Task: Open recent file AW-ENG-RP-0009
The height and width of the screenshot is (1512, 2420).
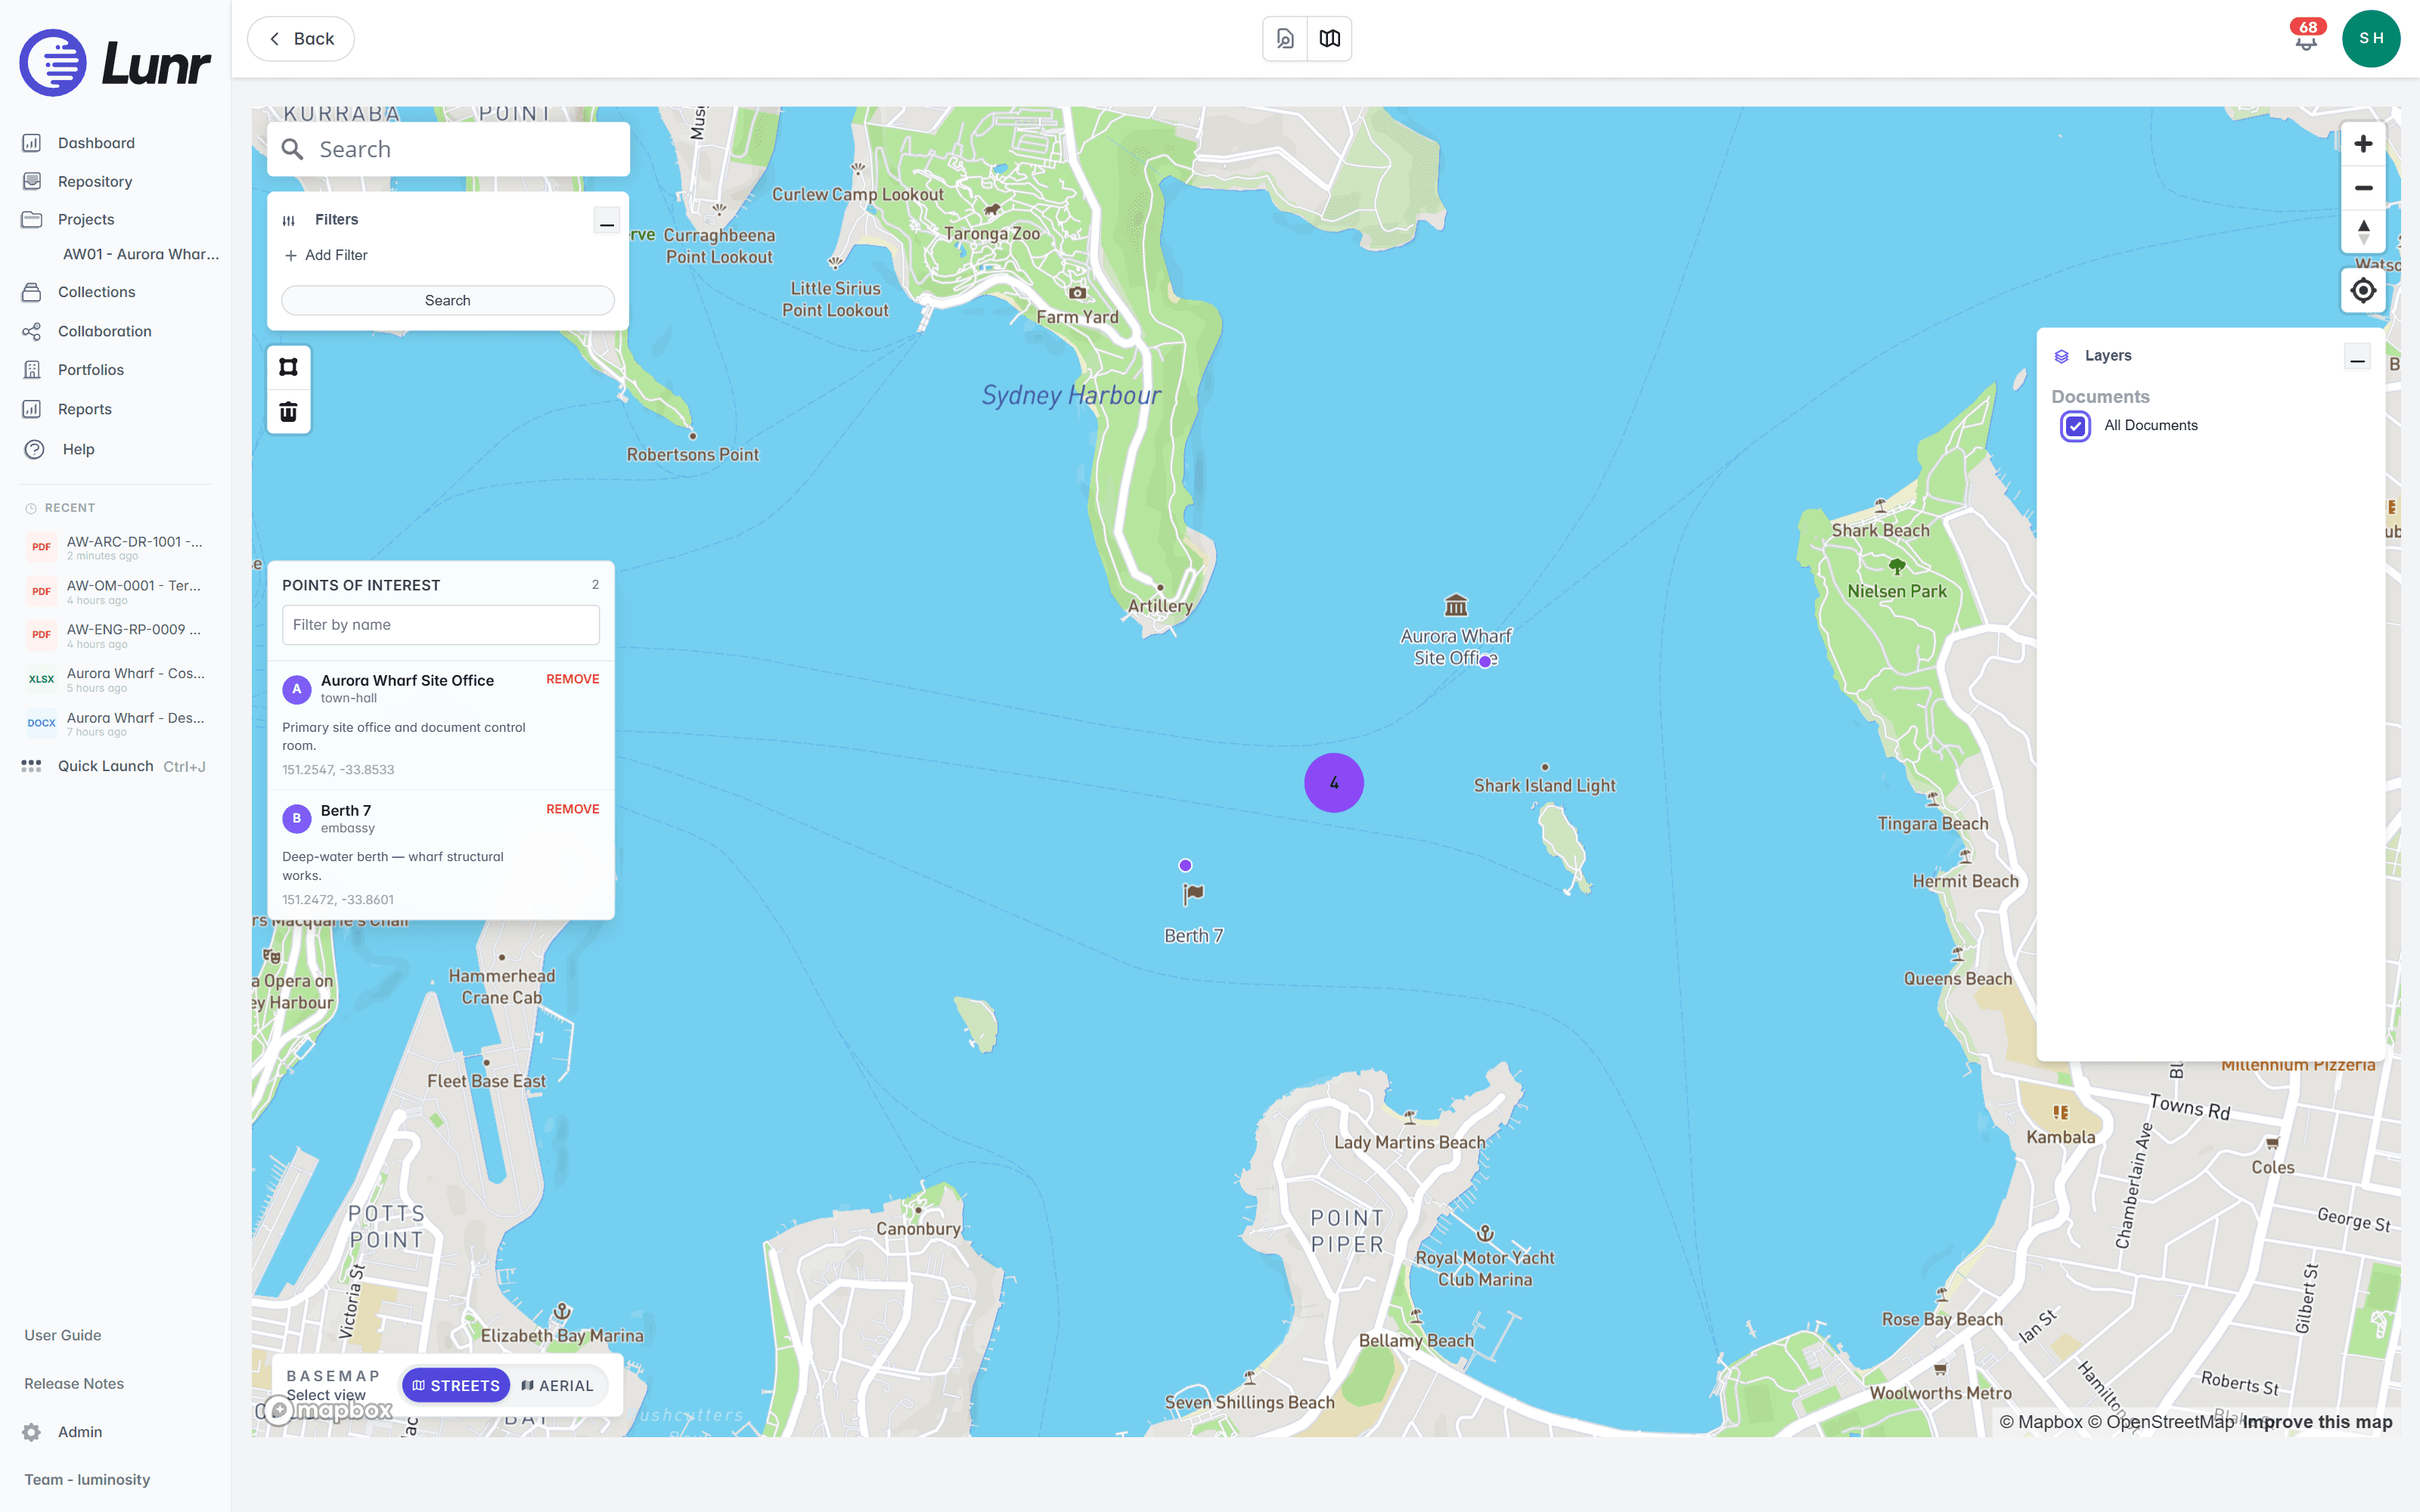Action: (x=115, y=635)
